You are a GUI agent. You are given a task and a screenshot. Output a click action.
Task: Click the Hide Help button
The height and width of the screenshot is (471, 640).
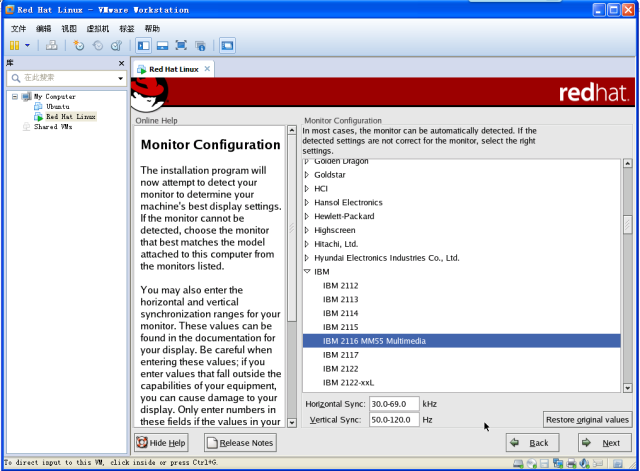pos(161,443)
